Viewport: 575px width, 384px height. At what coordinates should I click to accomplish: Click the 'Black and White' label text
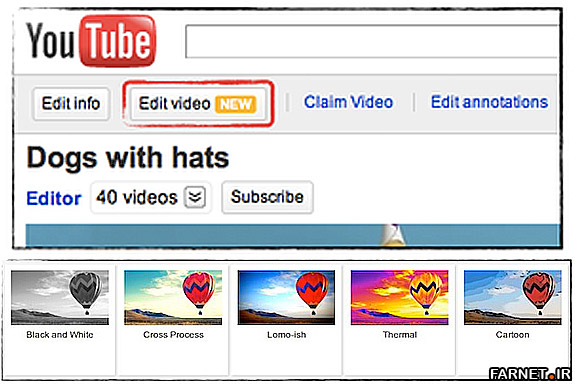60,334
